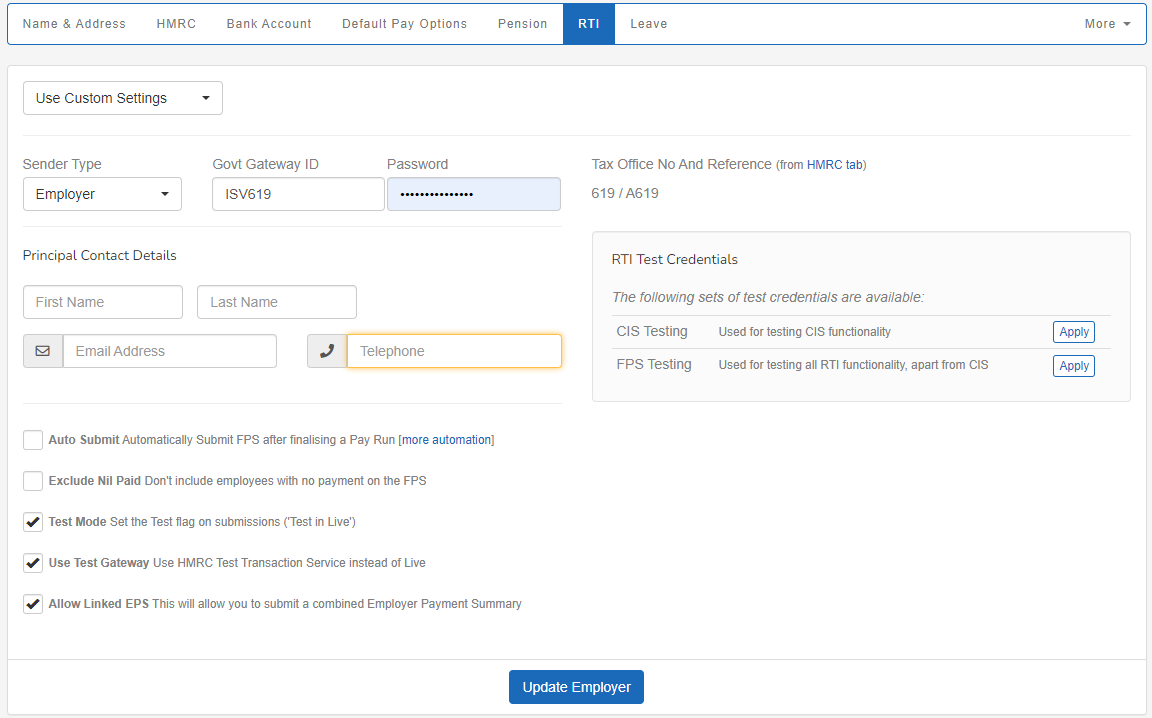This screenshot has height=718, width=1152.
Task: Switch to the Leave tab
Action: point(649,24)
